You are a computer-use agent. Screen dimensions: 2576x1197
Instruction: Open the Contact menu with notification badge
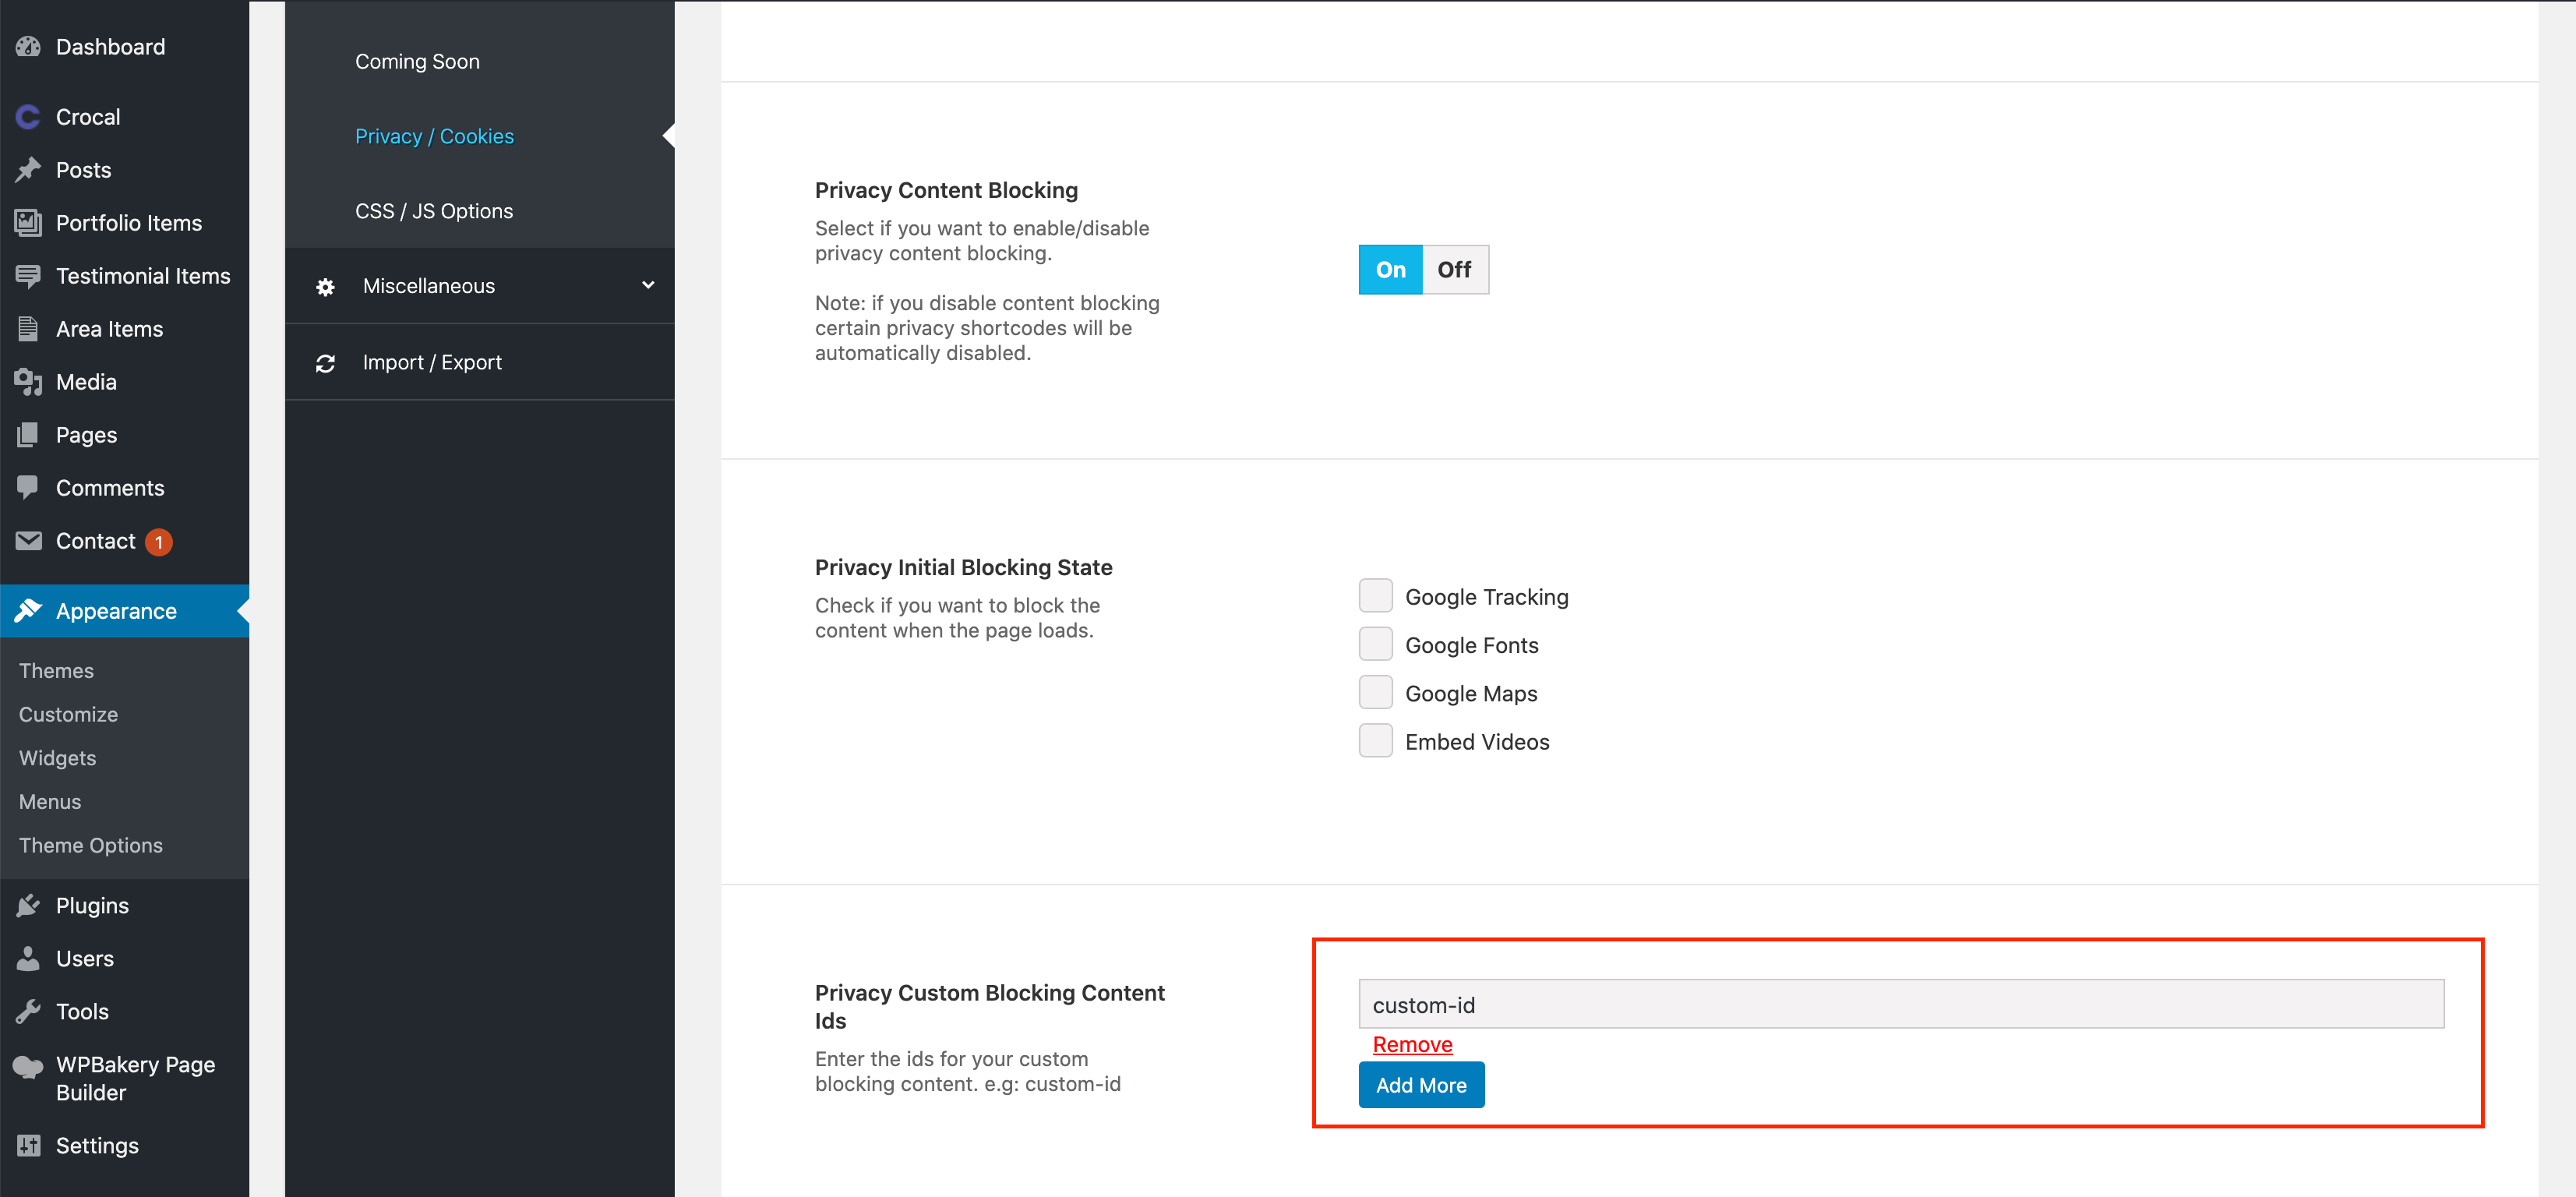click(95, 541)
